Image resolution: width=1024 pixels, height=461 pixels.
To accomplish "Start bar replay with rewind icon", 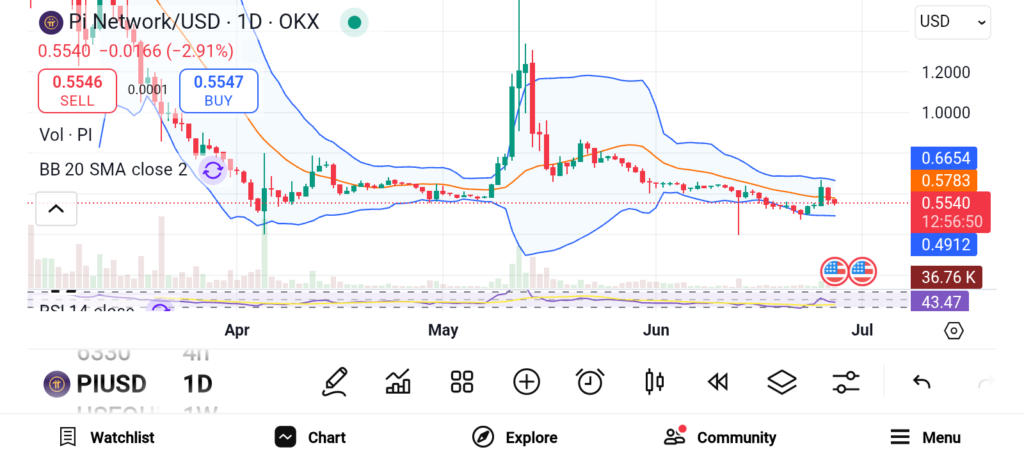I will point(717,381).
